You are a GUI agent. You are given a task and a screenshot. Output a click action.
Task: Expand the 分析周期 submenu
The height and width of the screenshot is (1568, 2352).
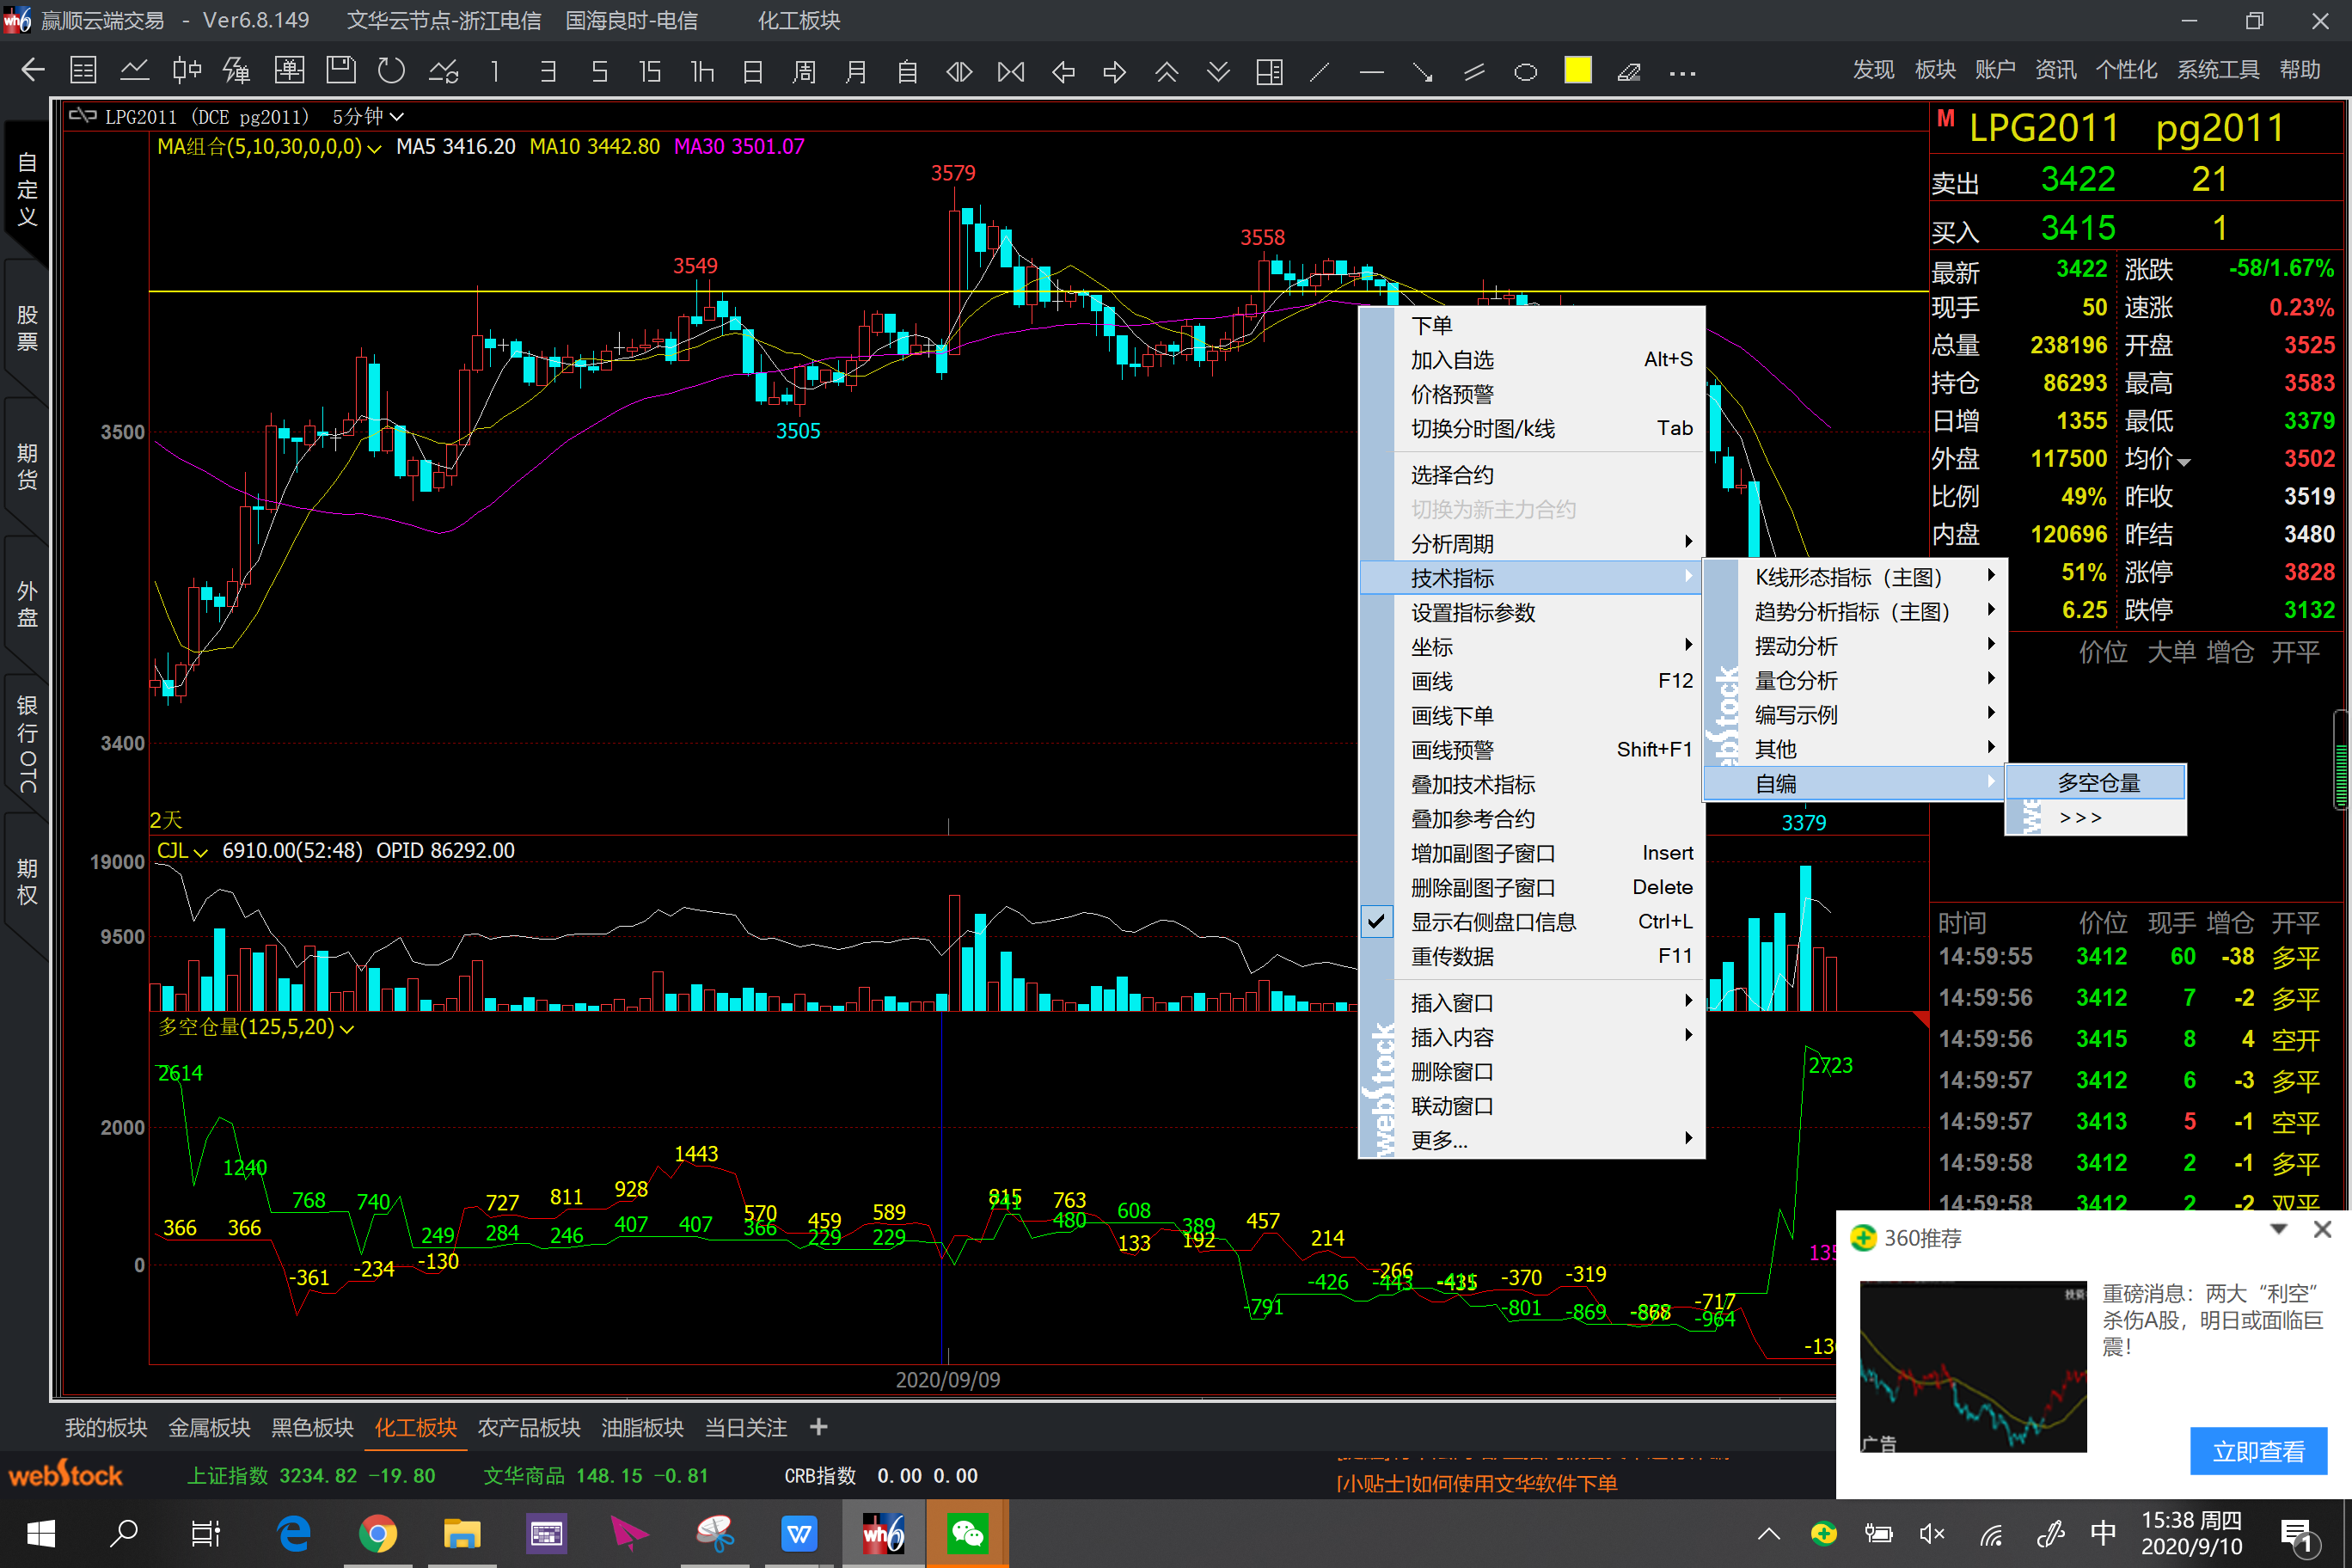tap(1532, 544)
